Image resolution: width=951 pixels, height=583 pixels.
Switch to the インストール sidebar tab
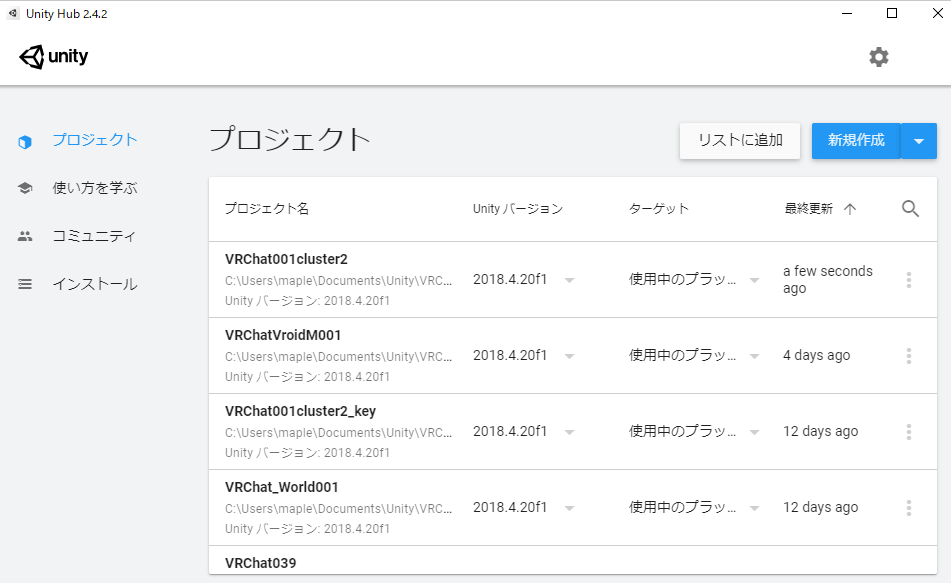(x=95, y=284)
